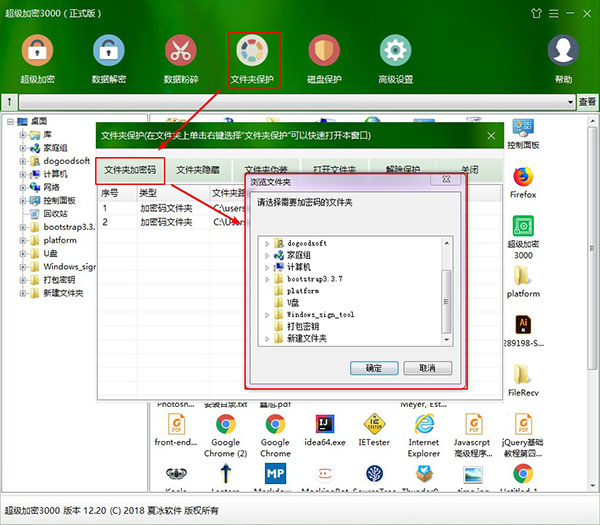Click the 文件夹加密码 tab button

(x=131, y=170)
